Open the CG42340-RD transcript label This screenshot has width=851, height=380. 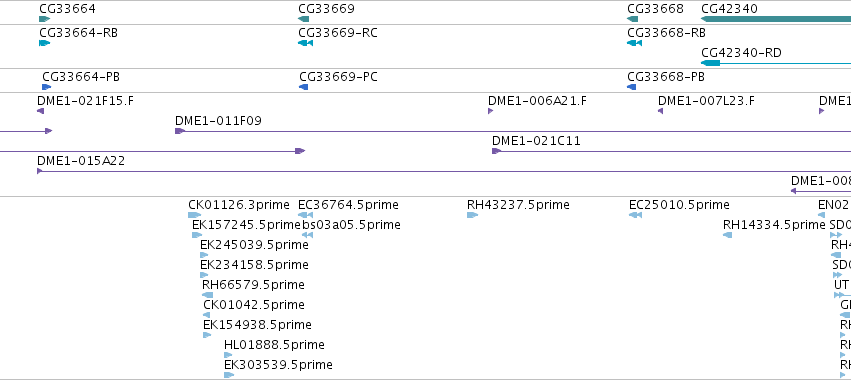741,53
